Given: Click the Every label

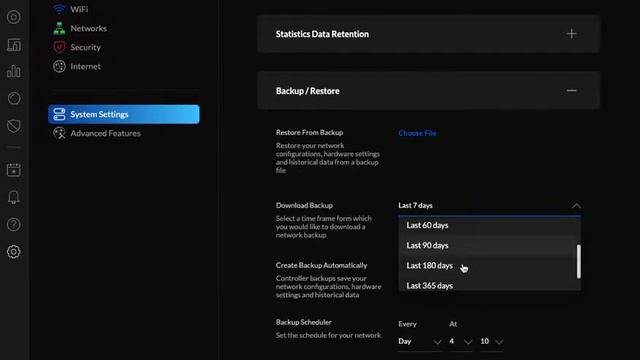Looking at the screenshot, I should 407,324.
